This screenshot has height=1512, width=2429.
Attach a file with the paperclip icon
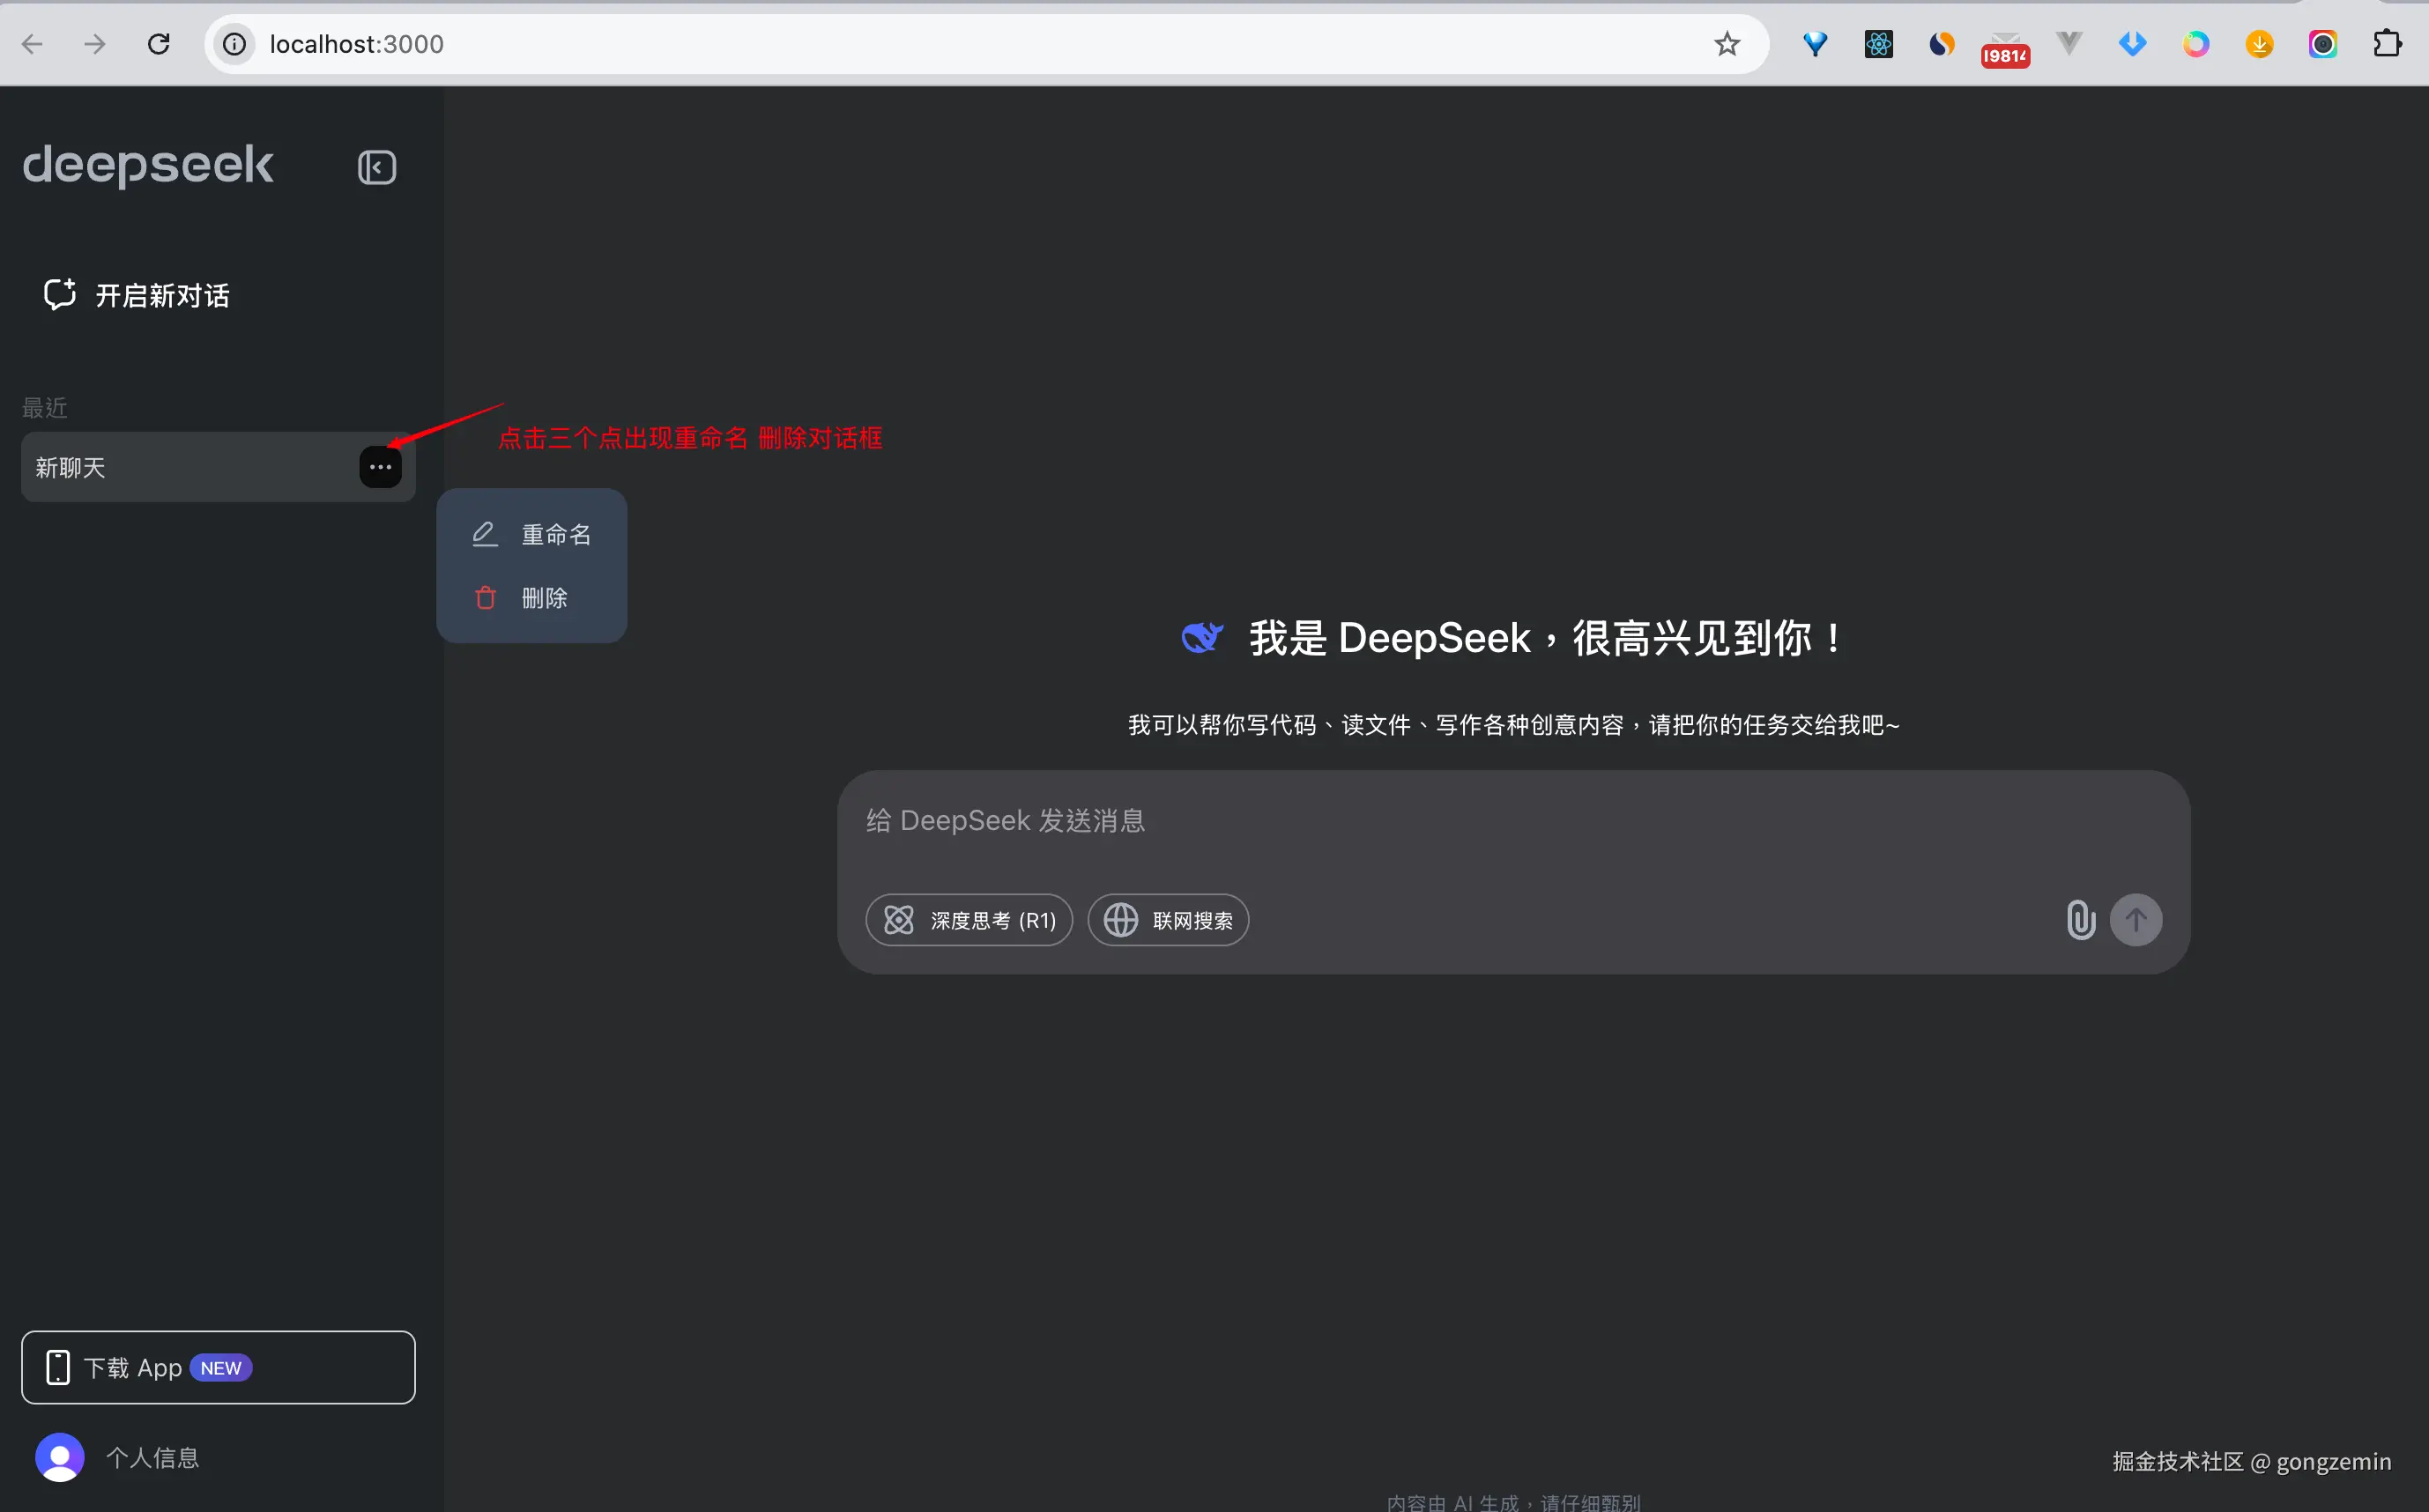pos(2080,920)
